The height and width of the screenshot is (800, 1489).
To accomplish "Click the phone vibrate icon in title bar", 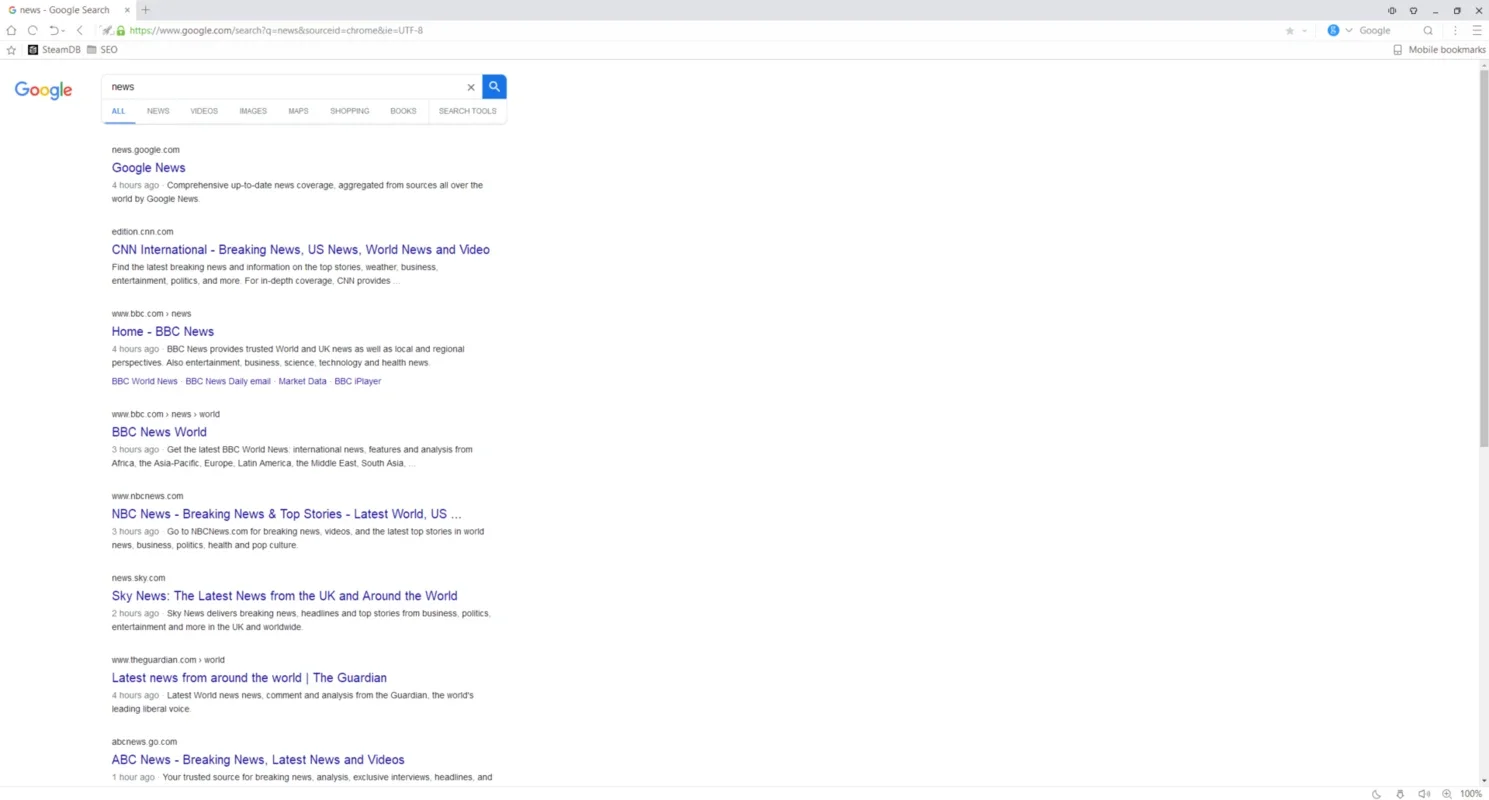I will point(1392,10).
